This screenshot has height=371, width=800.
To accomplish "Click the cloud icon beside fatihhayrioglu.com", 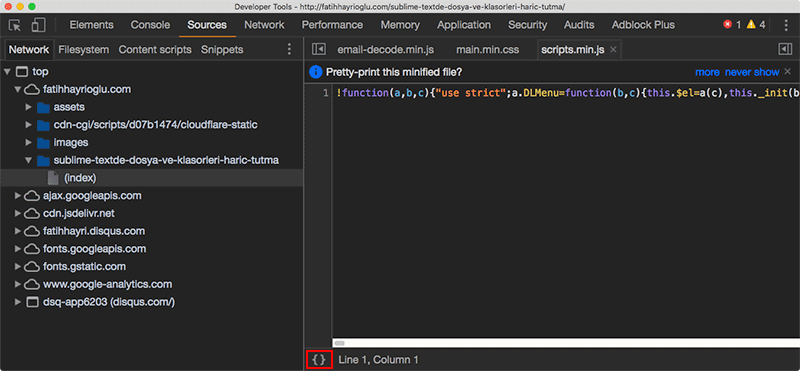I will (32, 89).
